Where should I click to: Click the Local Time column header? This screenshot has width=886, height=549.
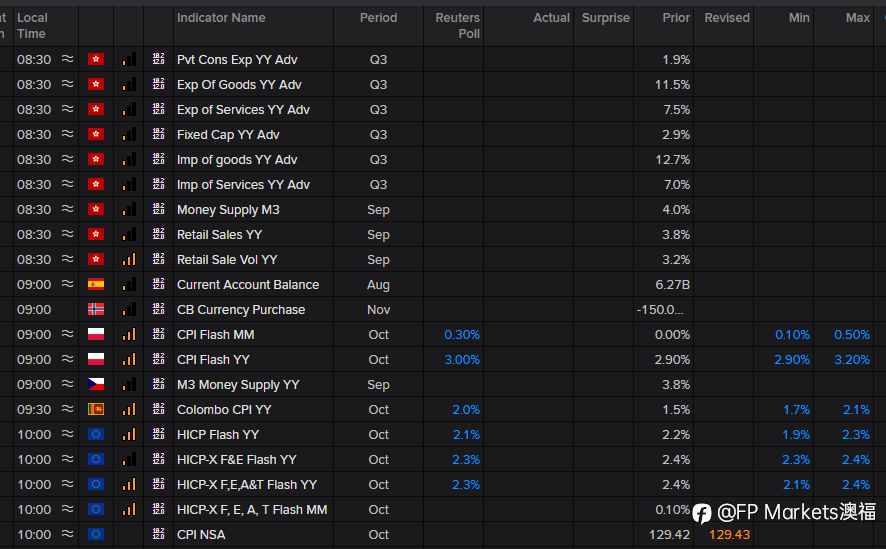point(32,26)
